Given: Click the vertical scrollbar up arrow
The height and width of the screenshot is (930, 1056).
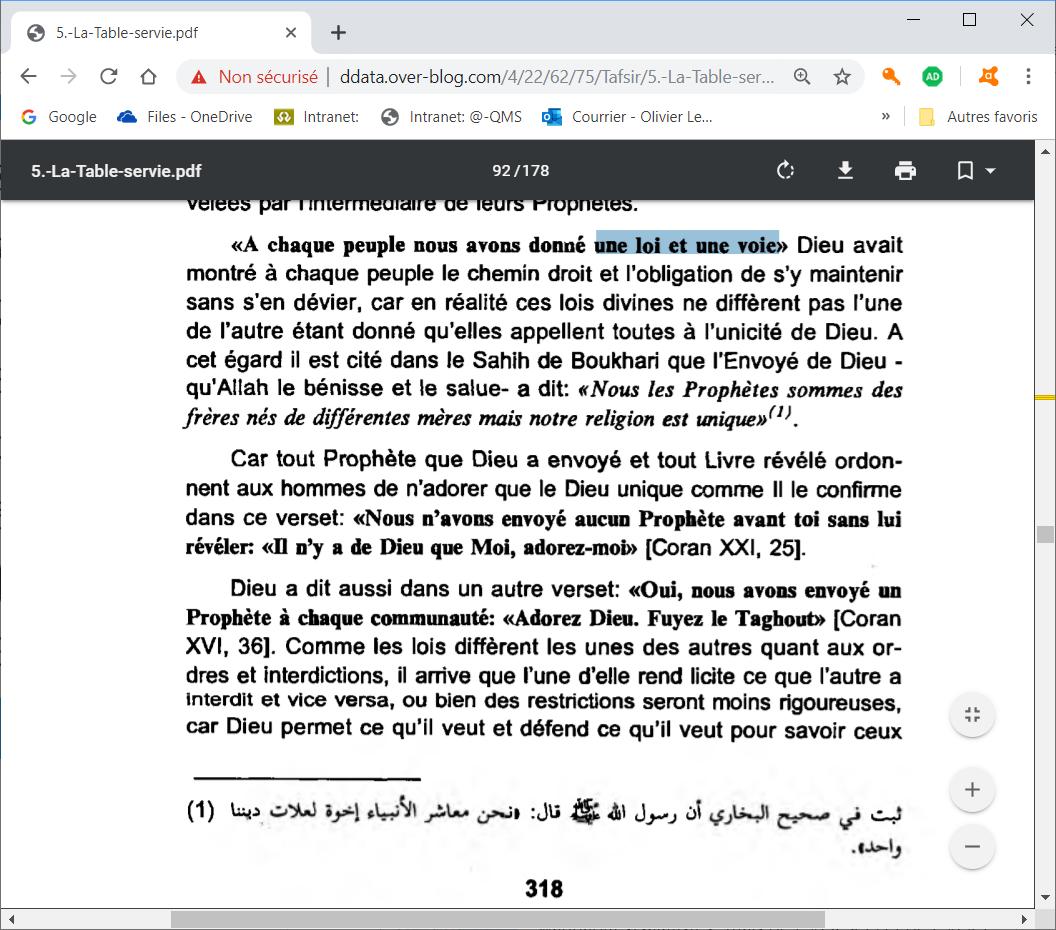Looking at the screenshot, I should (x=1045, y=152).
